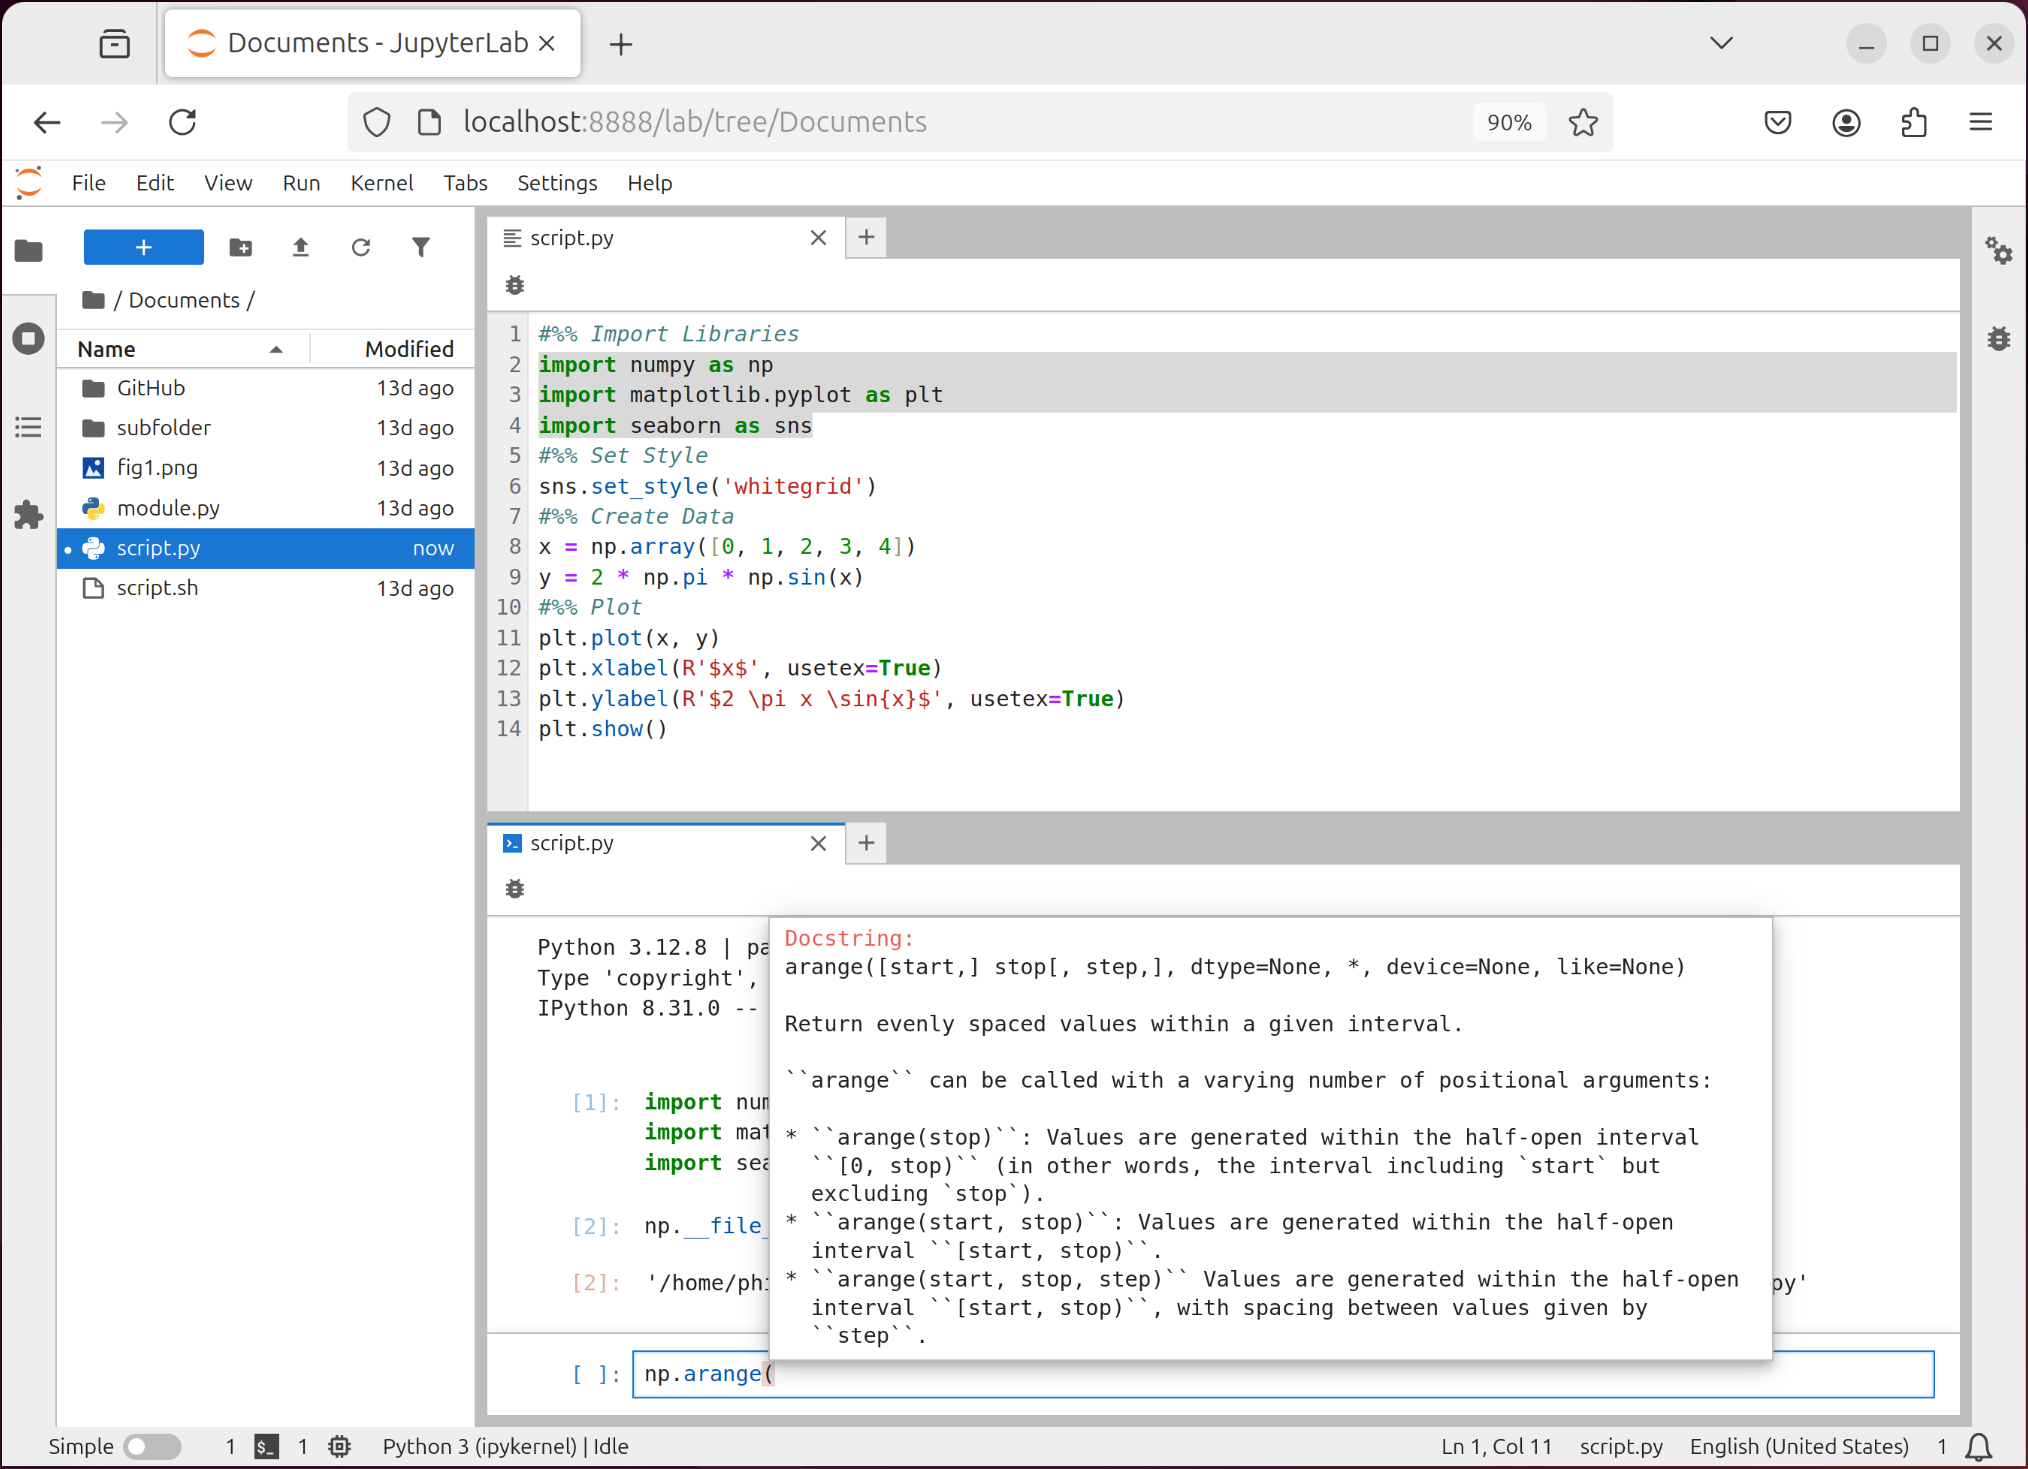Sort files by Name column header
Image resolution: width=2028 pixels, height=1469 pixels.
click(183, 349)
